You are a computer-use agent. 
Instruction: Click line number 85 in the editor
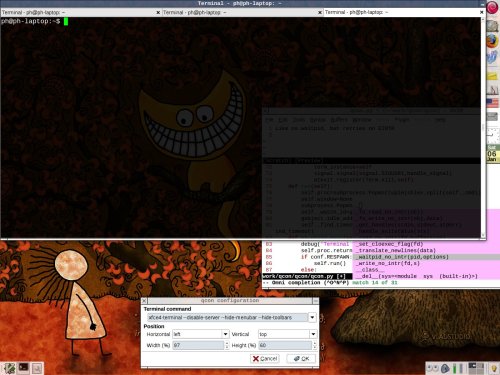point(269,257)
